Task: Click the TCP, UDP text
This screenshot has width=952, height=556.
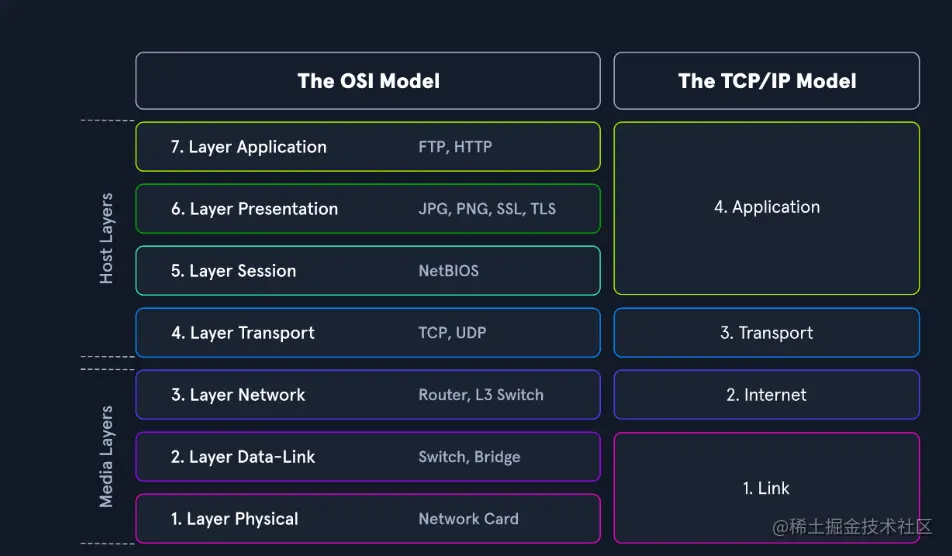Action: point(452,333)
